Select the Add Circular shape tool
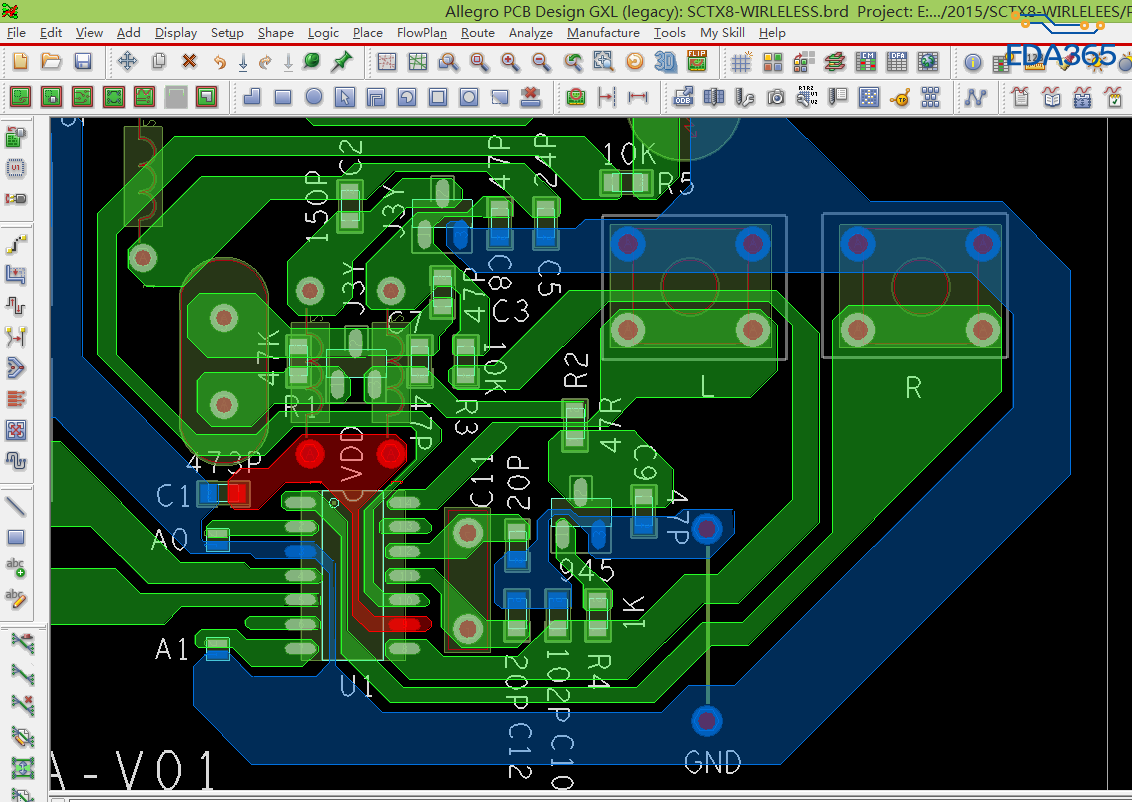The image size is (1132, 802). click(x=314, y=98)
